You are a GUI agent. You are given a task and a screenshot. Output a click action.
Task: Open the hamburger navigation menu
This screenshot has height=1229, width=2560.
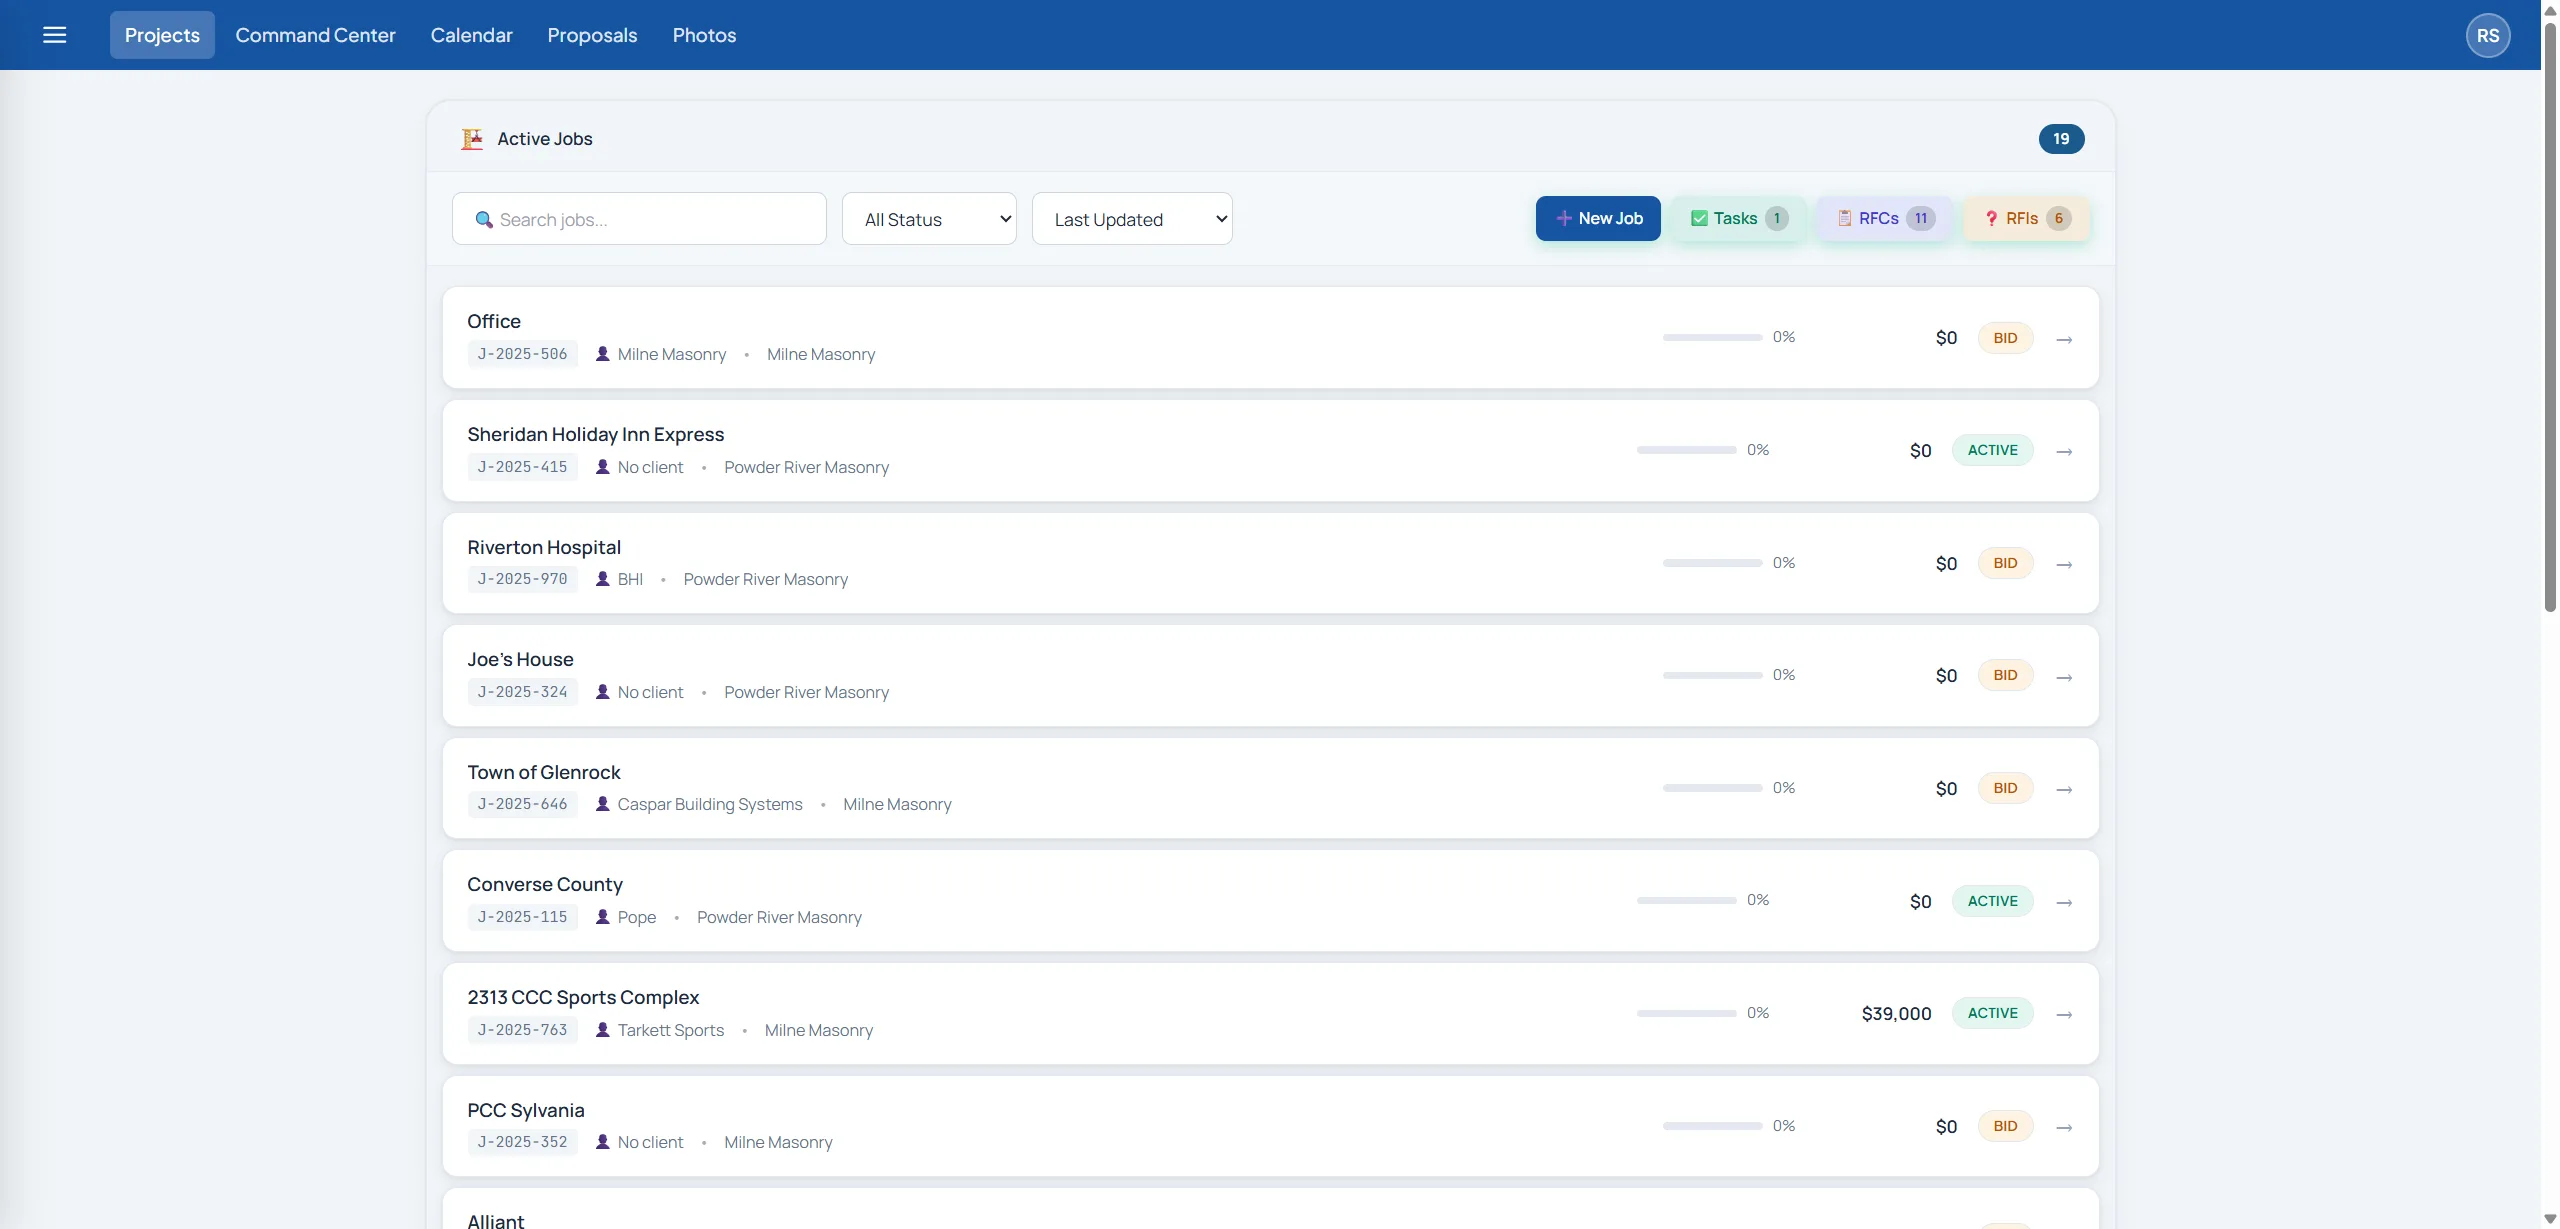[55, 34]
